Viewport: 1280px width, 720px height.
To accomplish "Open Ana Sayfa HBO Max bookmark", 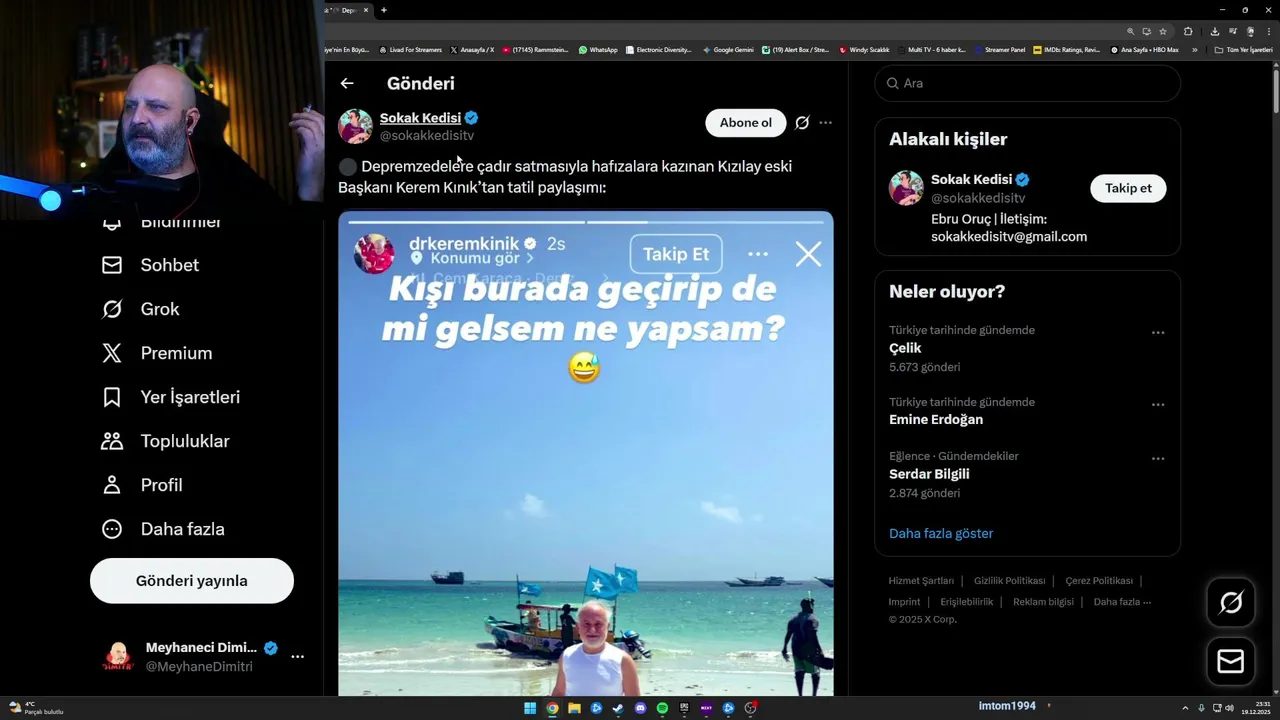I will [1144, 49].
